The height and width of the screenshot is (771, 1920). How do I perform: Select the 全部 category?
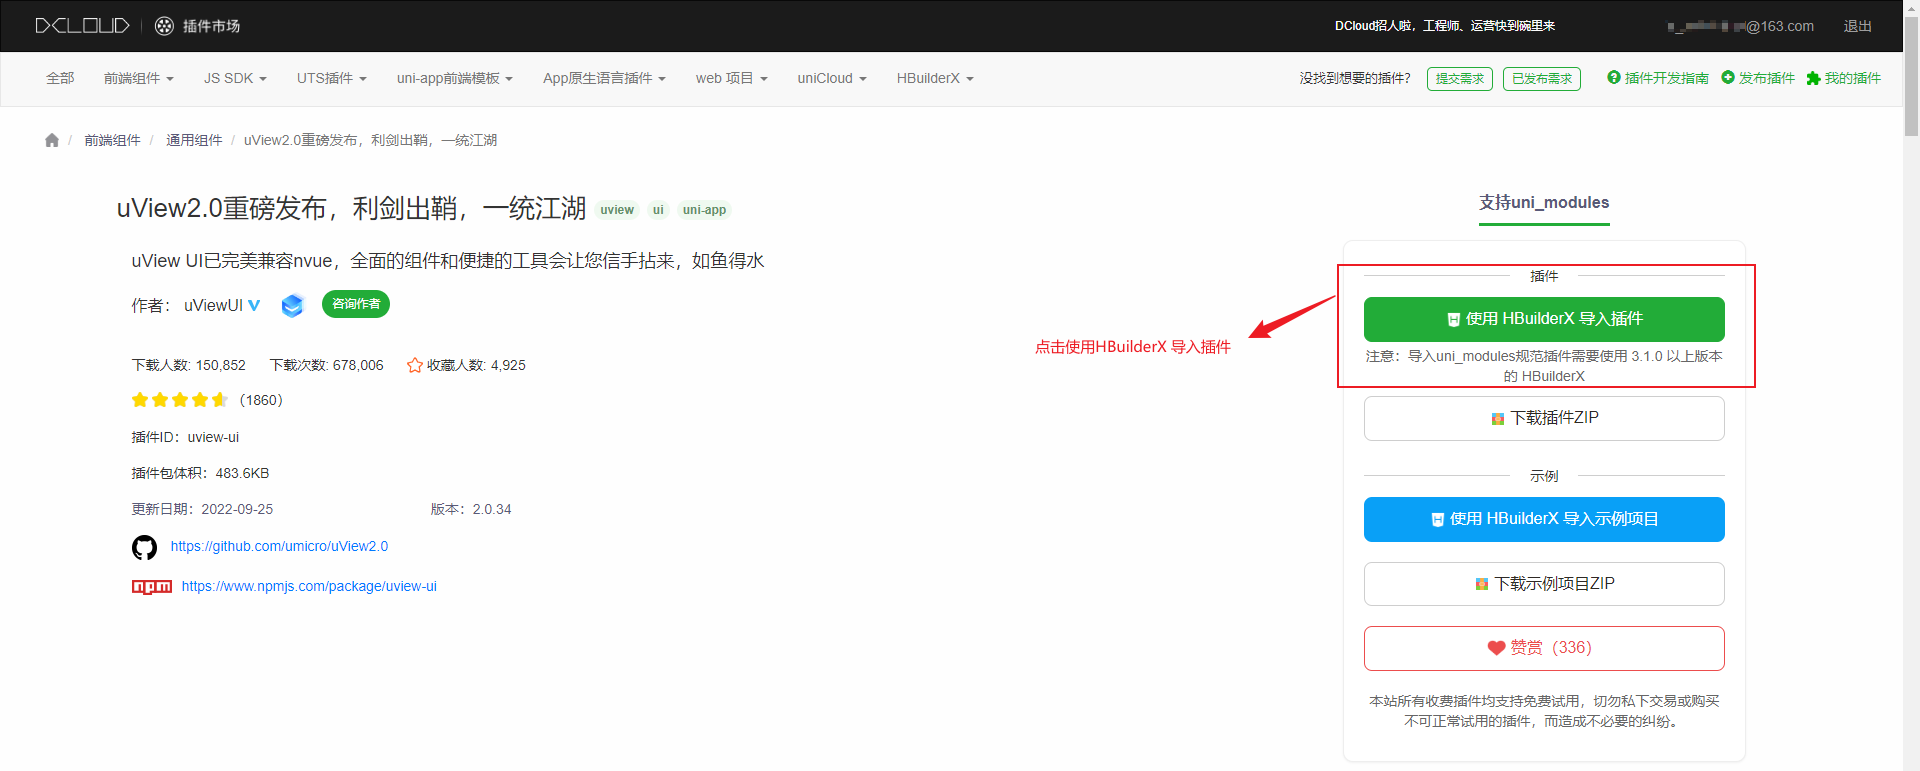[60, 78]
